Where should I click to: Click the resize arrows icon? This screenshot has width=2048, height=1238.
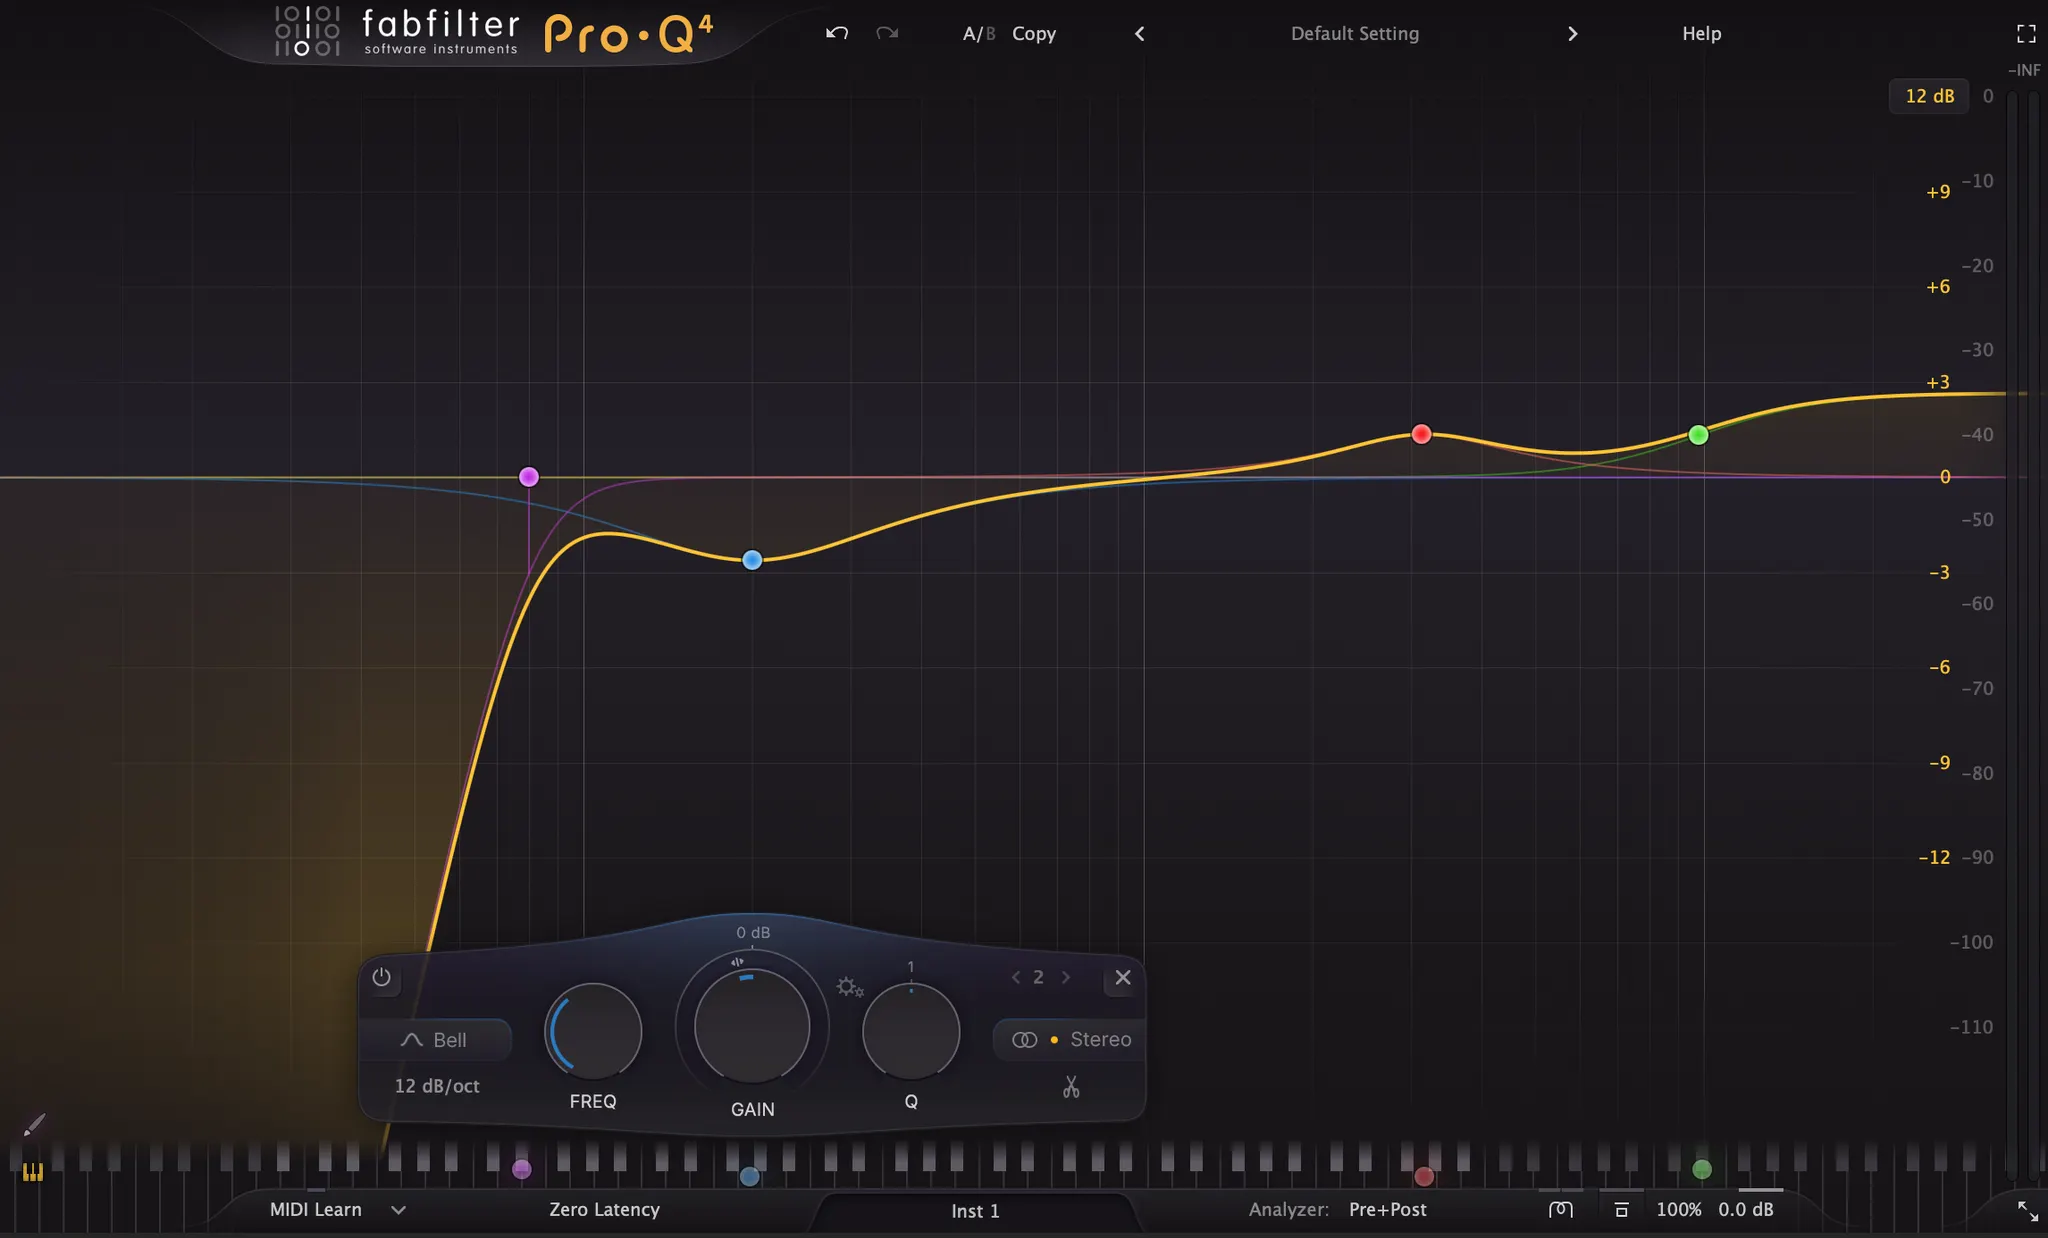tap(2027, 1211)
